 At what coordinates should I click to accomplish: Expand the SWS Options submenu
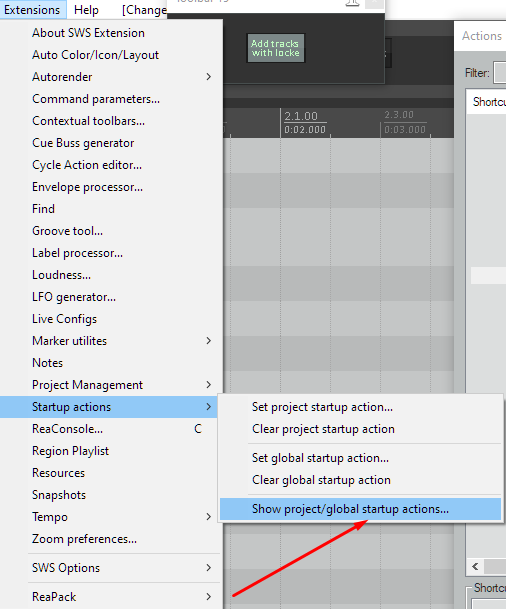coord(111,568)
